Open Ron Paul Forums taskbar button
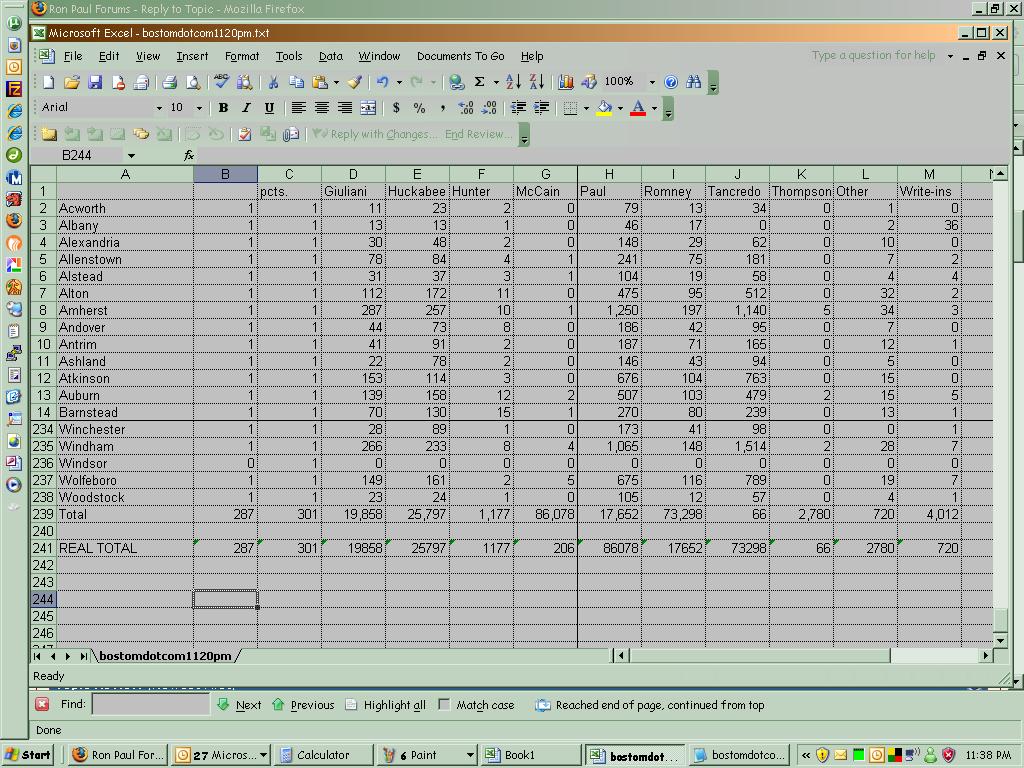Viewport: 1024px width, 768px height. pyautogui.click(x=120, y=755)
